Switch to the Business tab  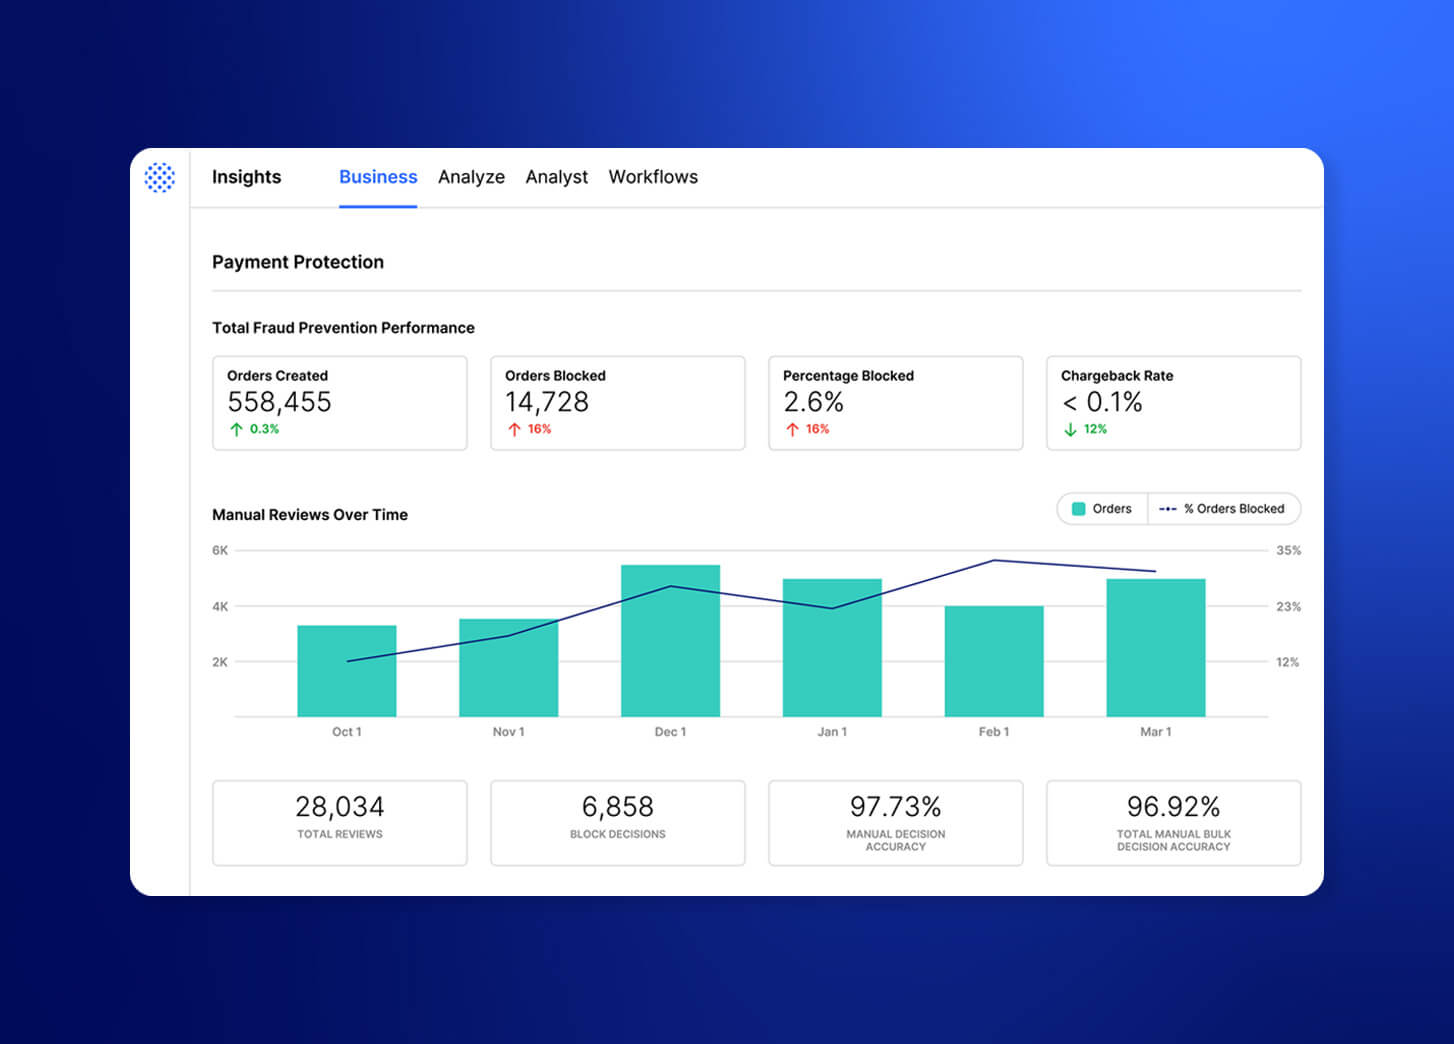click(378, 177)
